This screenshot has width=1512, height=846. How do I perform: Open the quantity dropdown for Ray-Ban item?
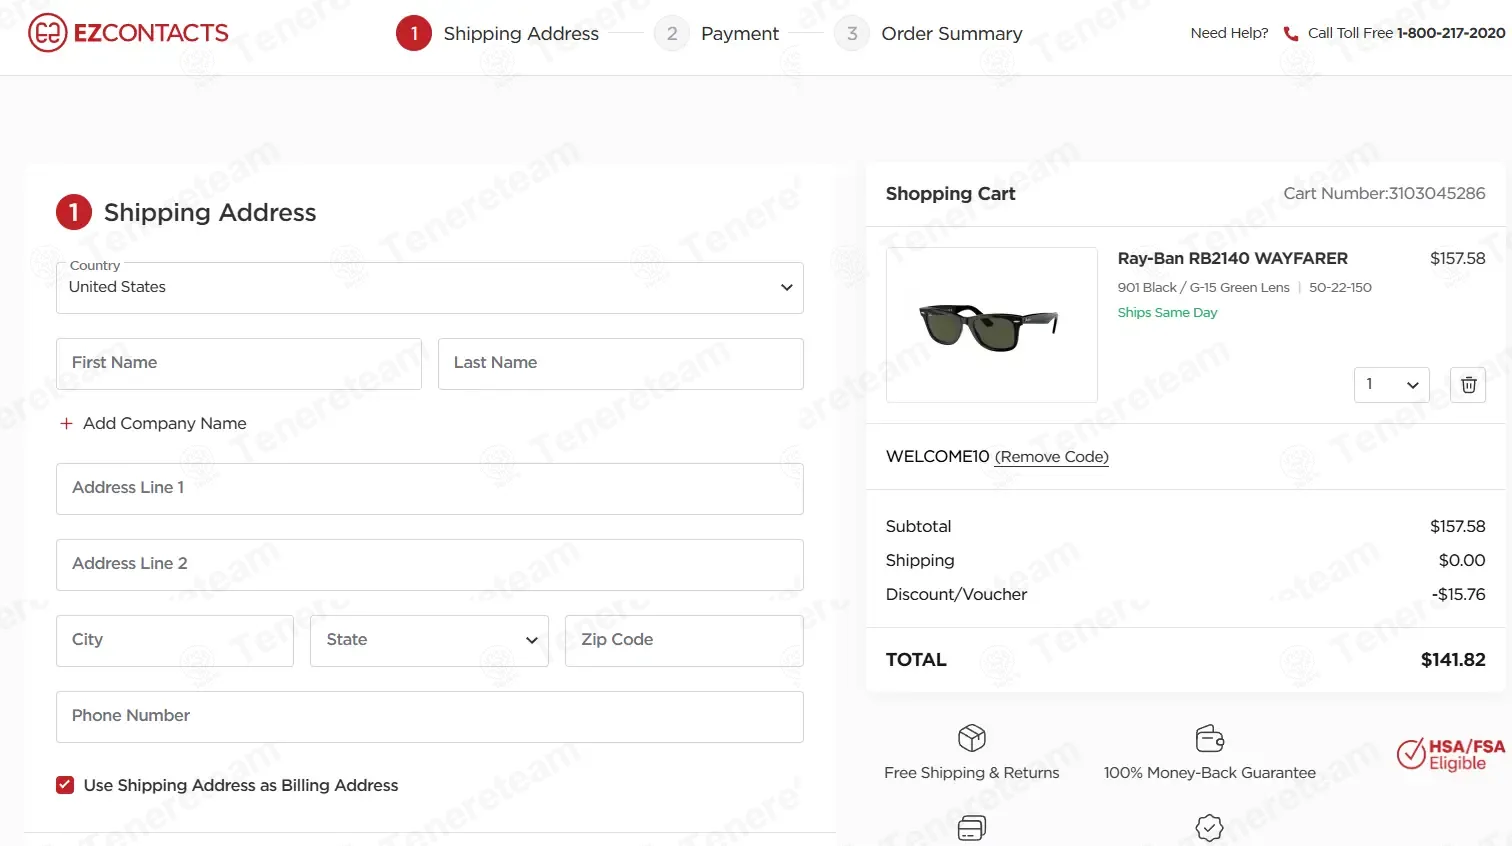[x=1392, y=385]
